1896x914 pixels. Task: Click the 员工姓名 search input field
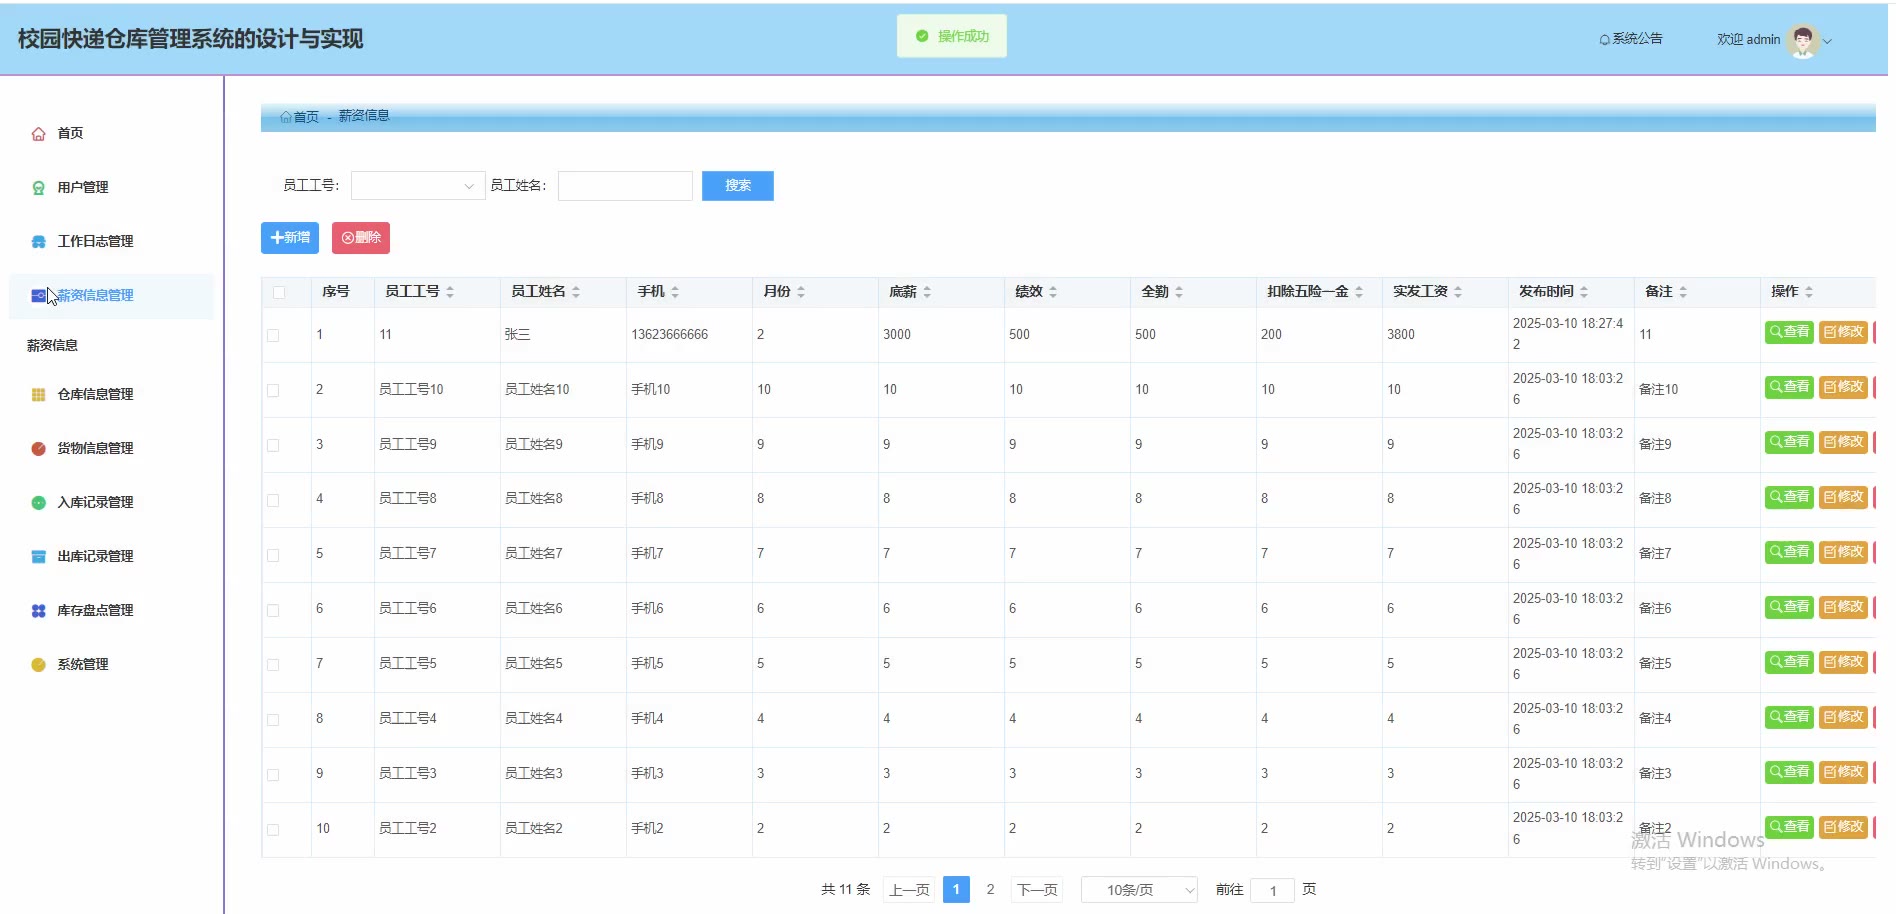[625, 186]
